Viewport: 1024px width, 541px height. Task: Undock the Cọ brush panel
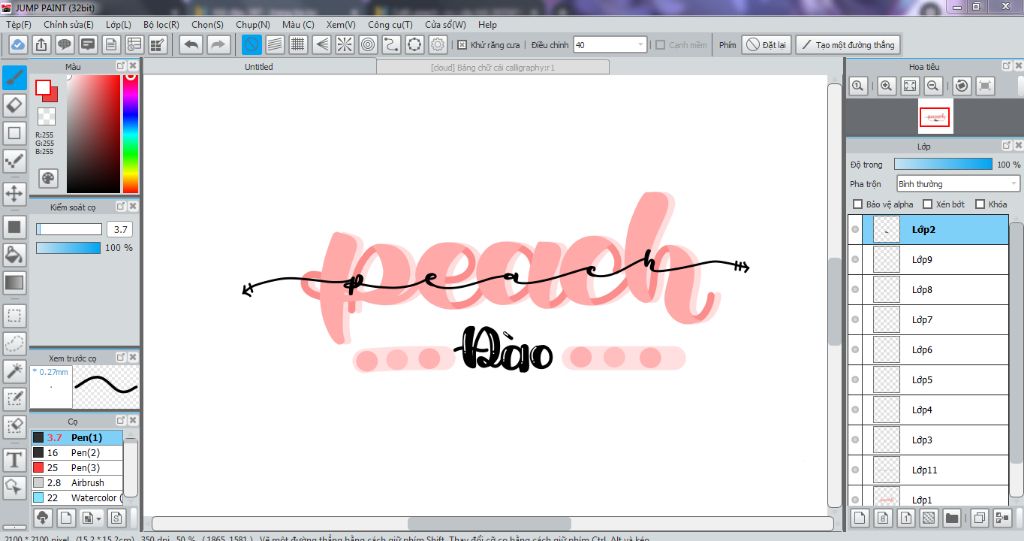[x=121, y=421]
